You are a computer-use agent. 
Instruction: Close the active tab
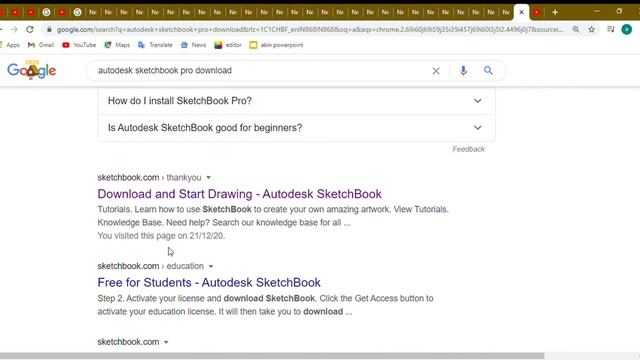(x=521, y=12)
